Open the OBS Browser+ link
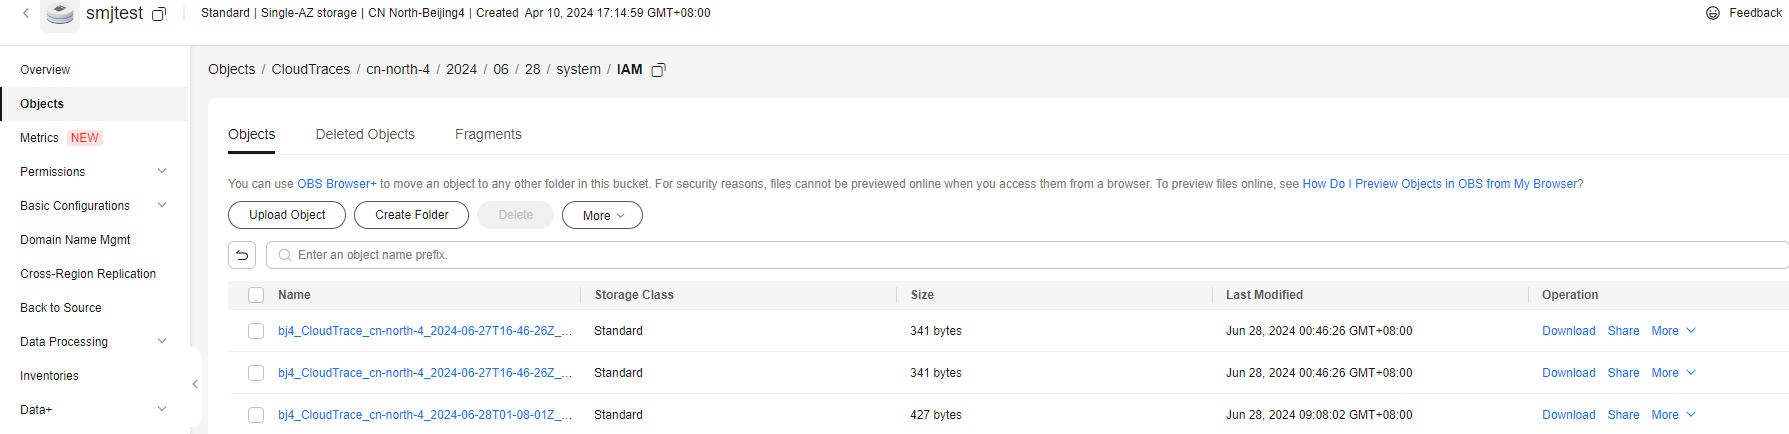 tap(337, 184)
